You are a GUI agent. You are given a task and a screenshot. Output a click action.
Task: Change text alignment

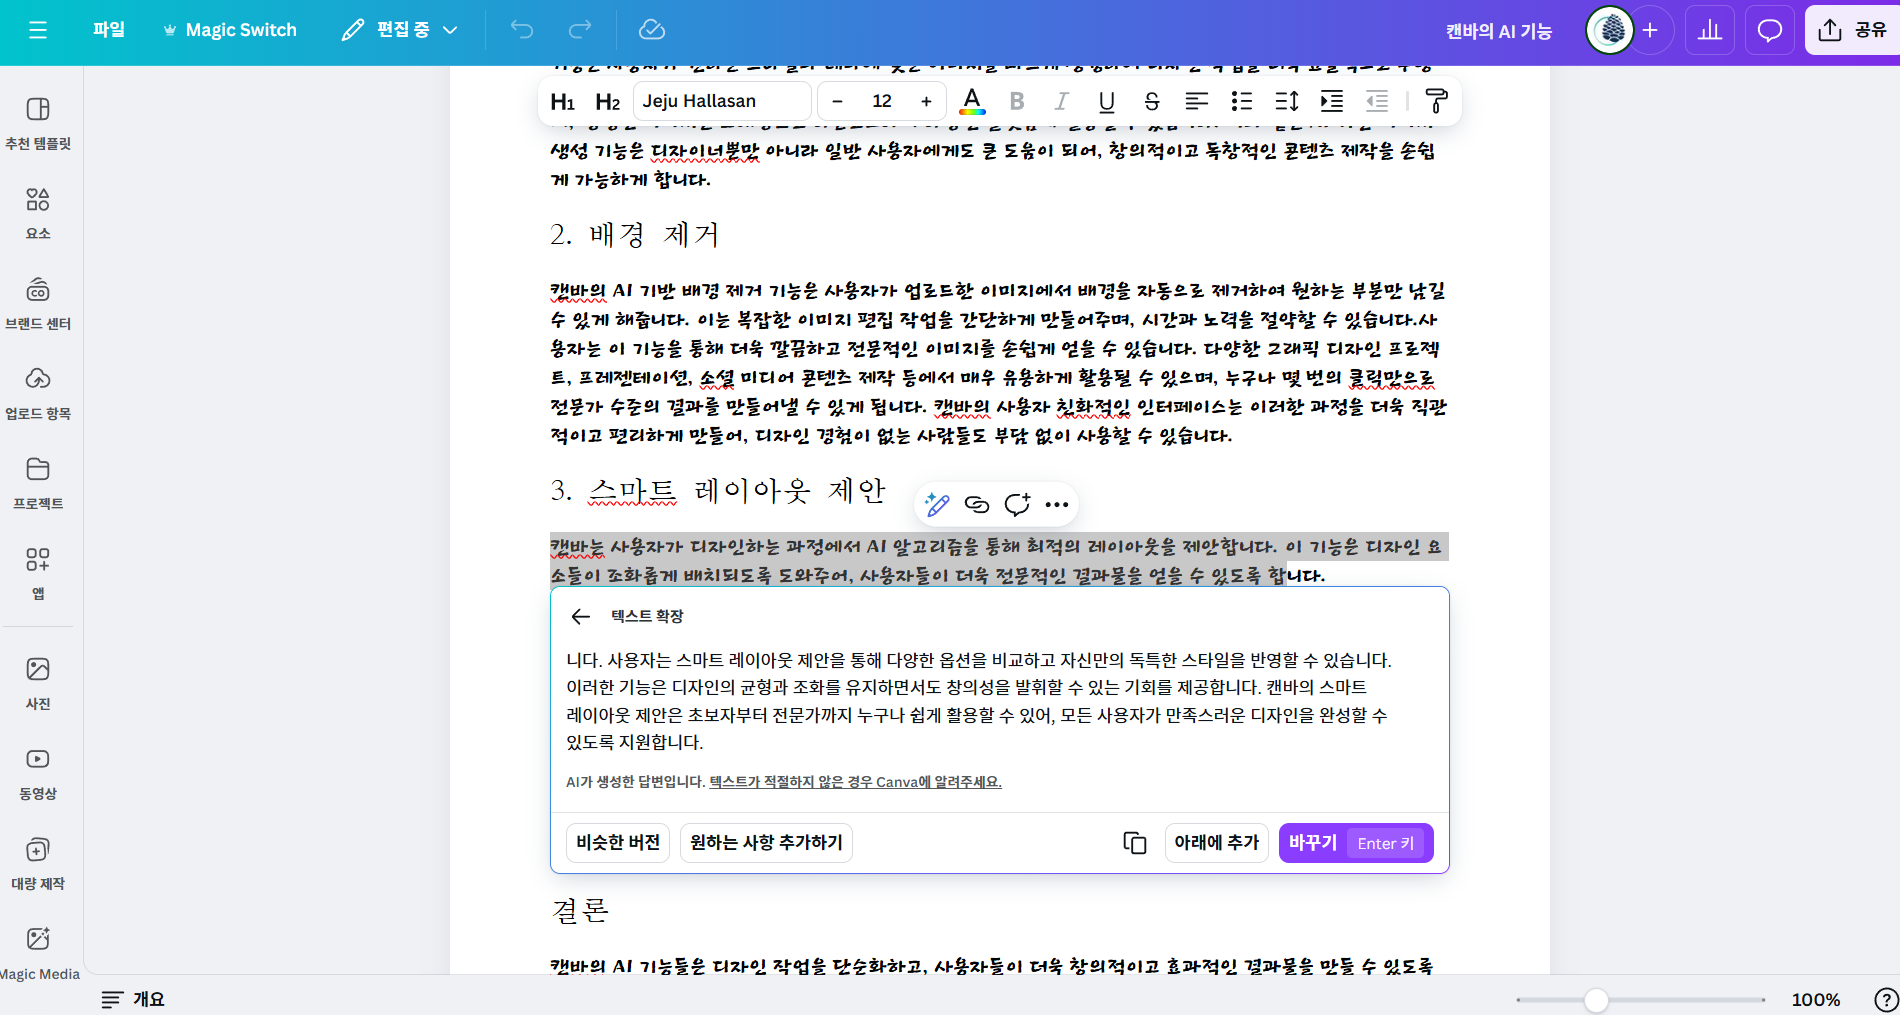coord(1197,101)
